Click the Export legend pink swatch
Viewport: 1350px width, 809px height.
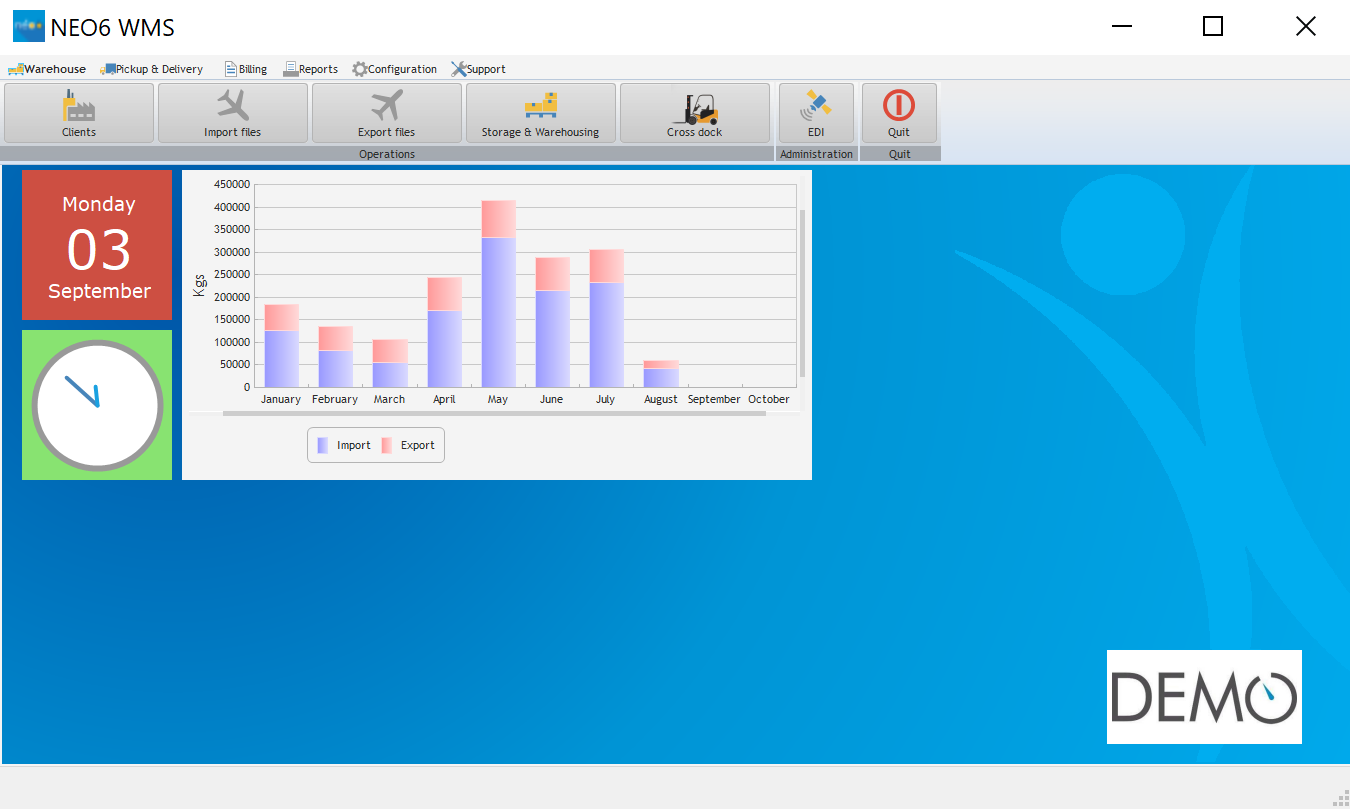(x=386, y=445)
